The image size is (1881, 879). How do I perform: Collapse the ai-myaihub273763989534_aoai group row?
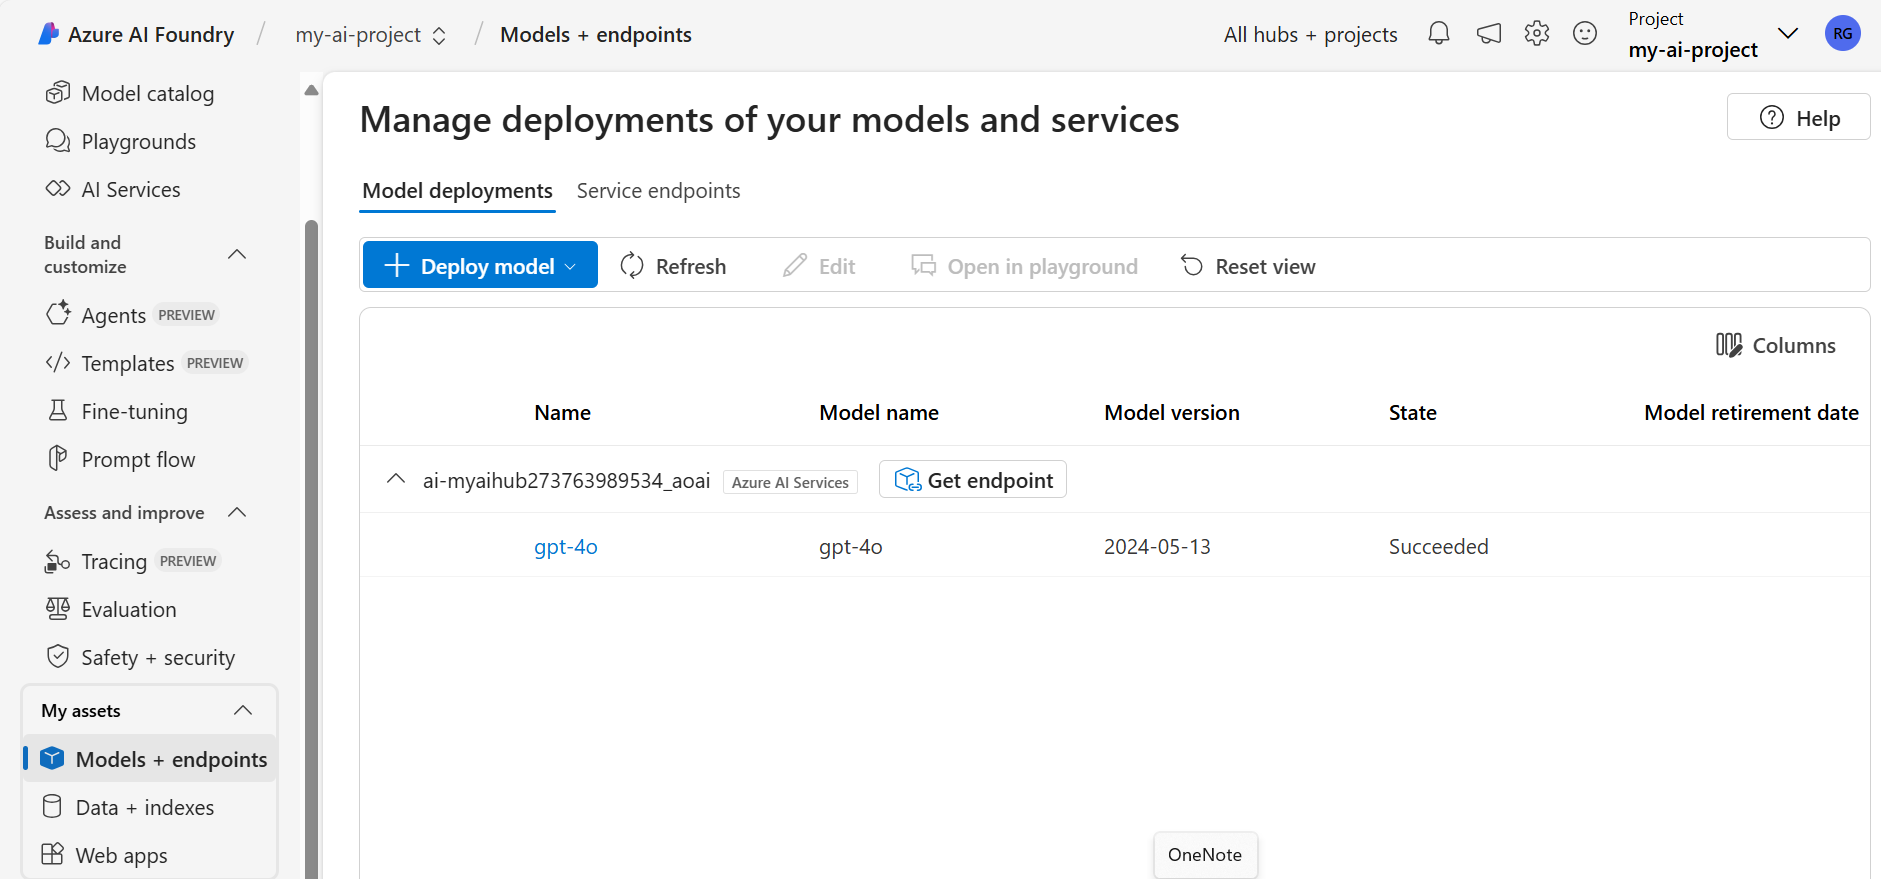396,479
